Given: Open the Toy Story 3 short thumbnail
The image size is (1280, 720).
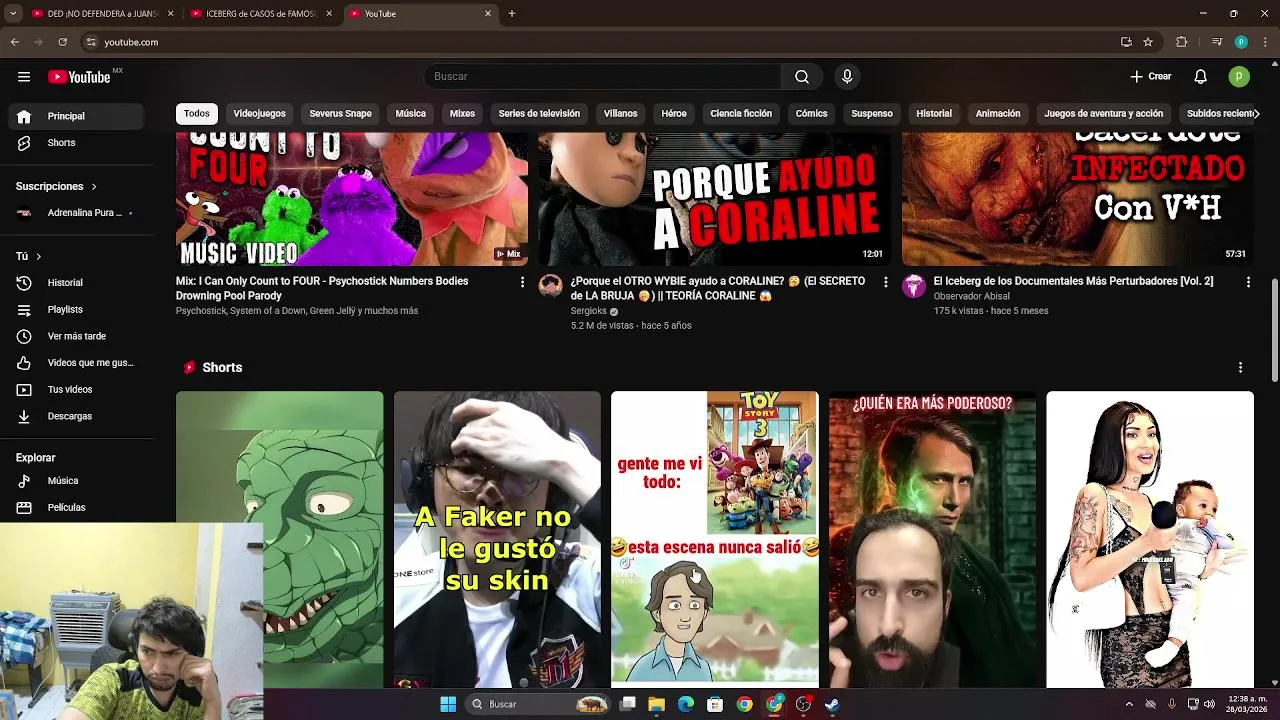Looking at the screenshot, I should pyautogui.click(x=715, y=539).
